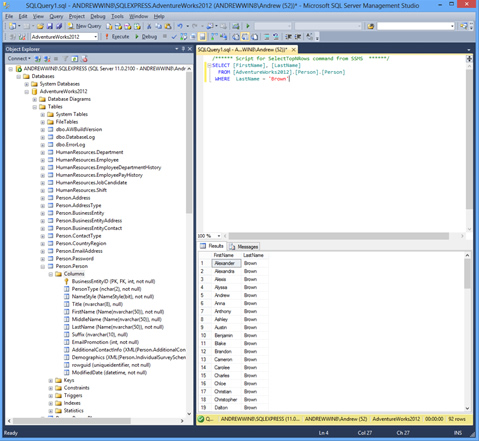
Task: Select the Person.Address table in the tree
Action: 73,198
